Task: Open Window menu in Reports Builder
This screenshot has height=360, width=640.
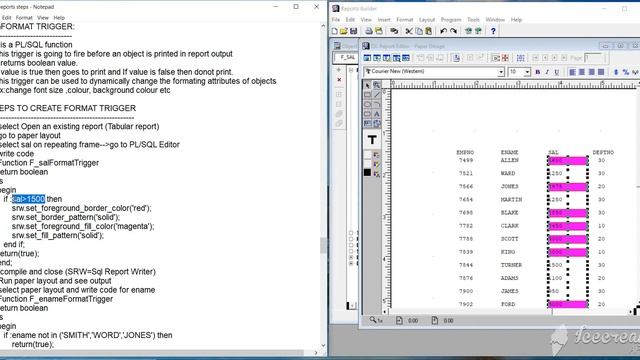Action: coord(495,20)
